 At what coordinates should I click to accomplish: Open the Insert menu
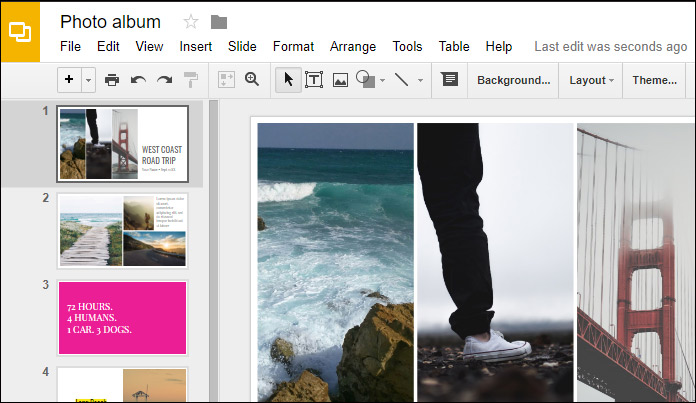(x=196, y=46)
